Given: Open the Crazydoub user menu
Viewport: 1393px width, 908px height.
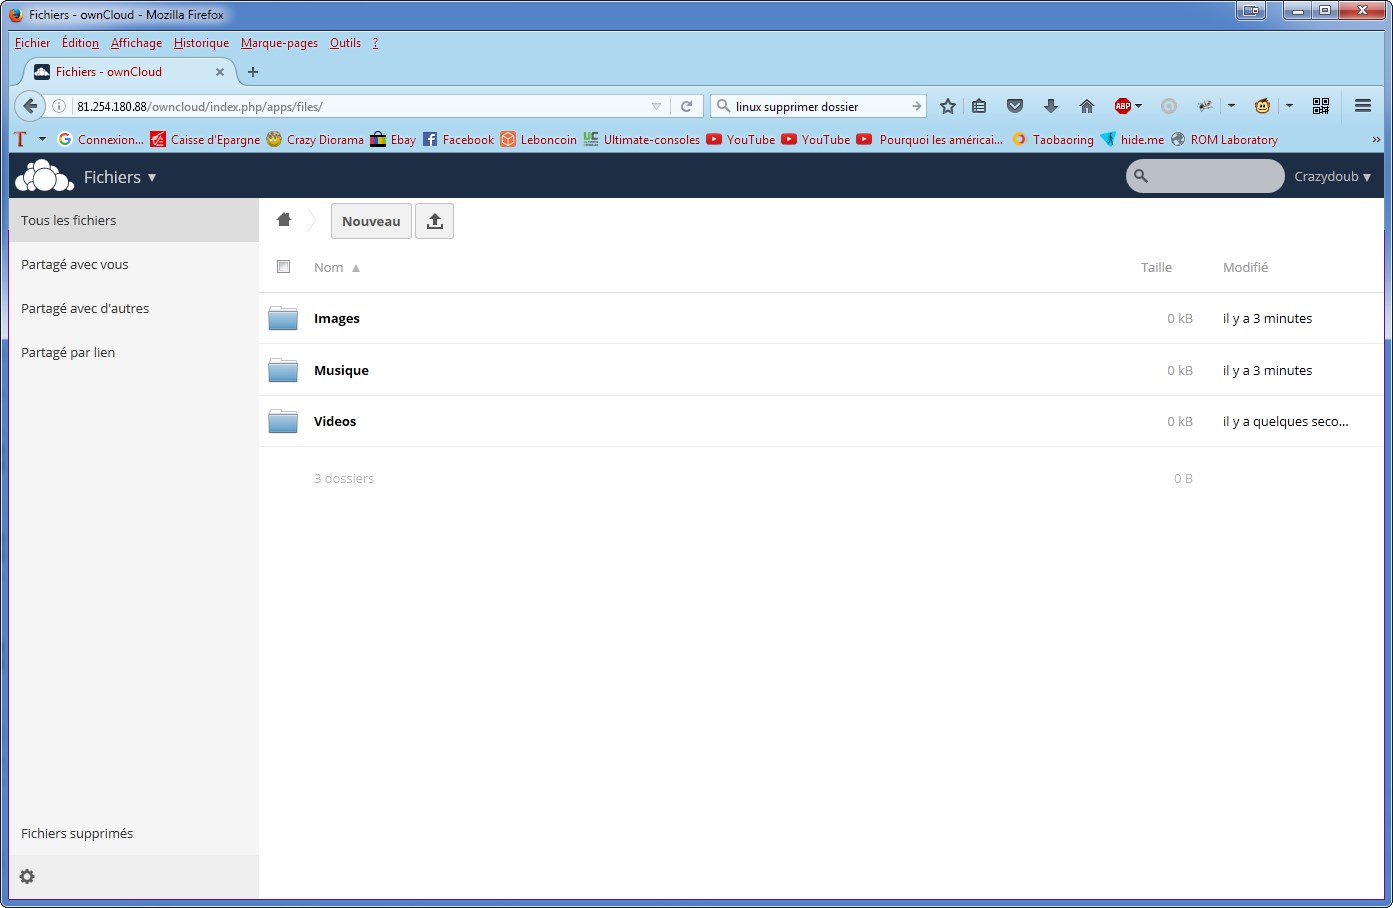Looking at the screenshot, I should (x=1332, y=176).
